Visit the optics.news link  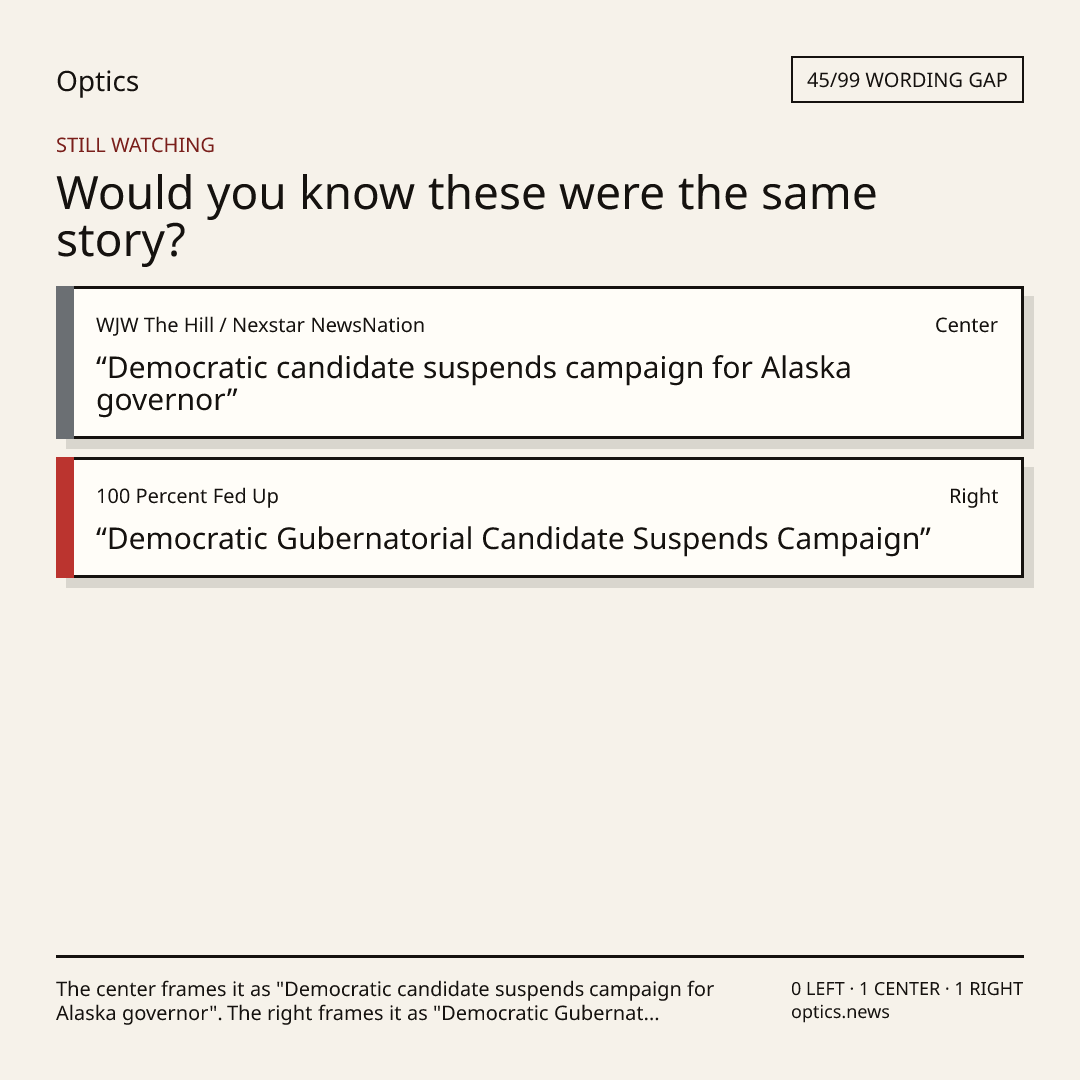pos(840,1012)
